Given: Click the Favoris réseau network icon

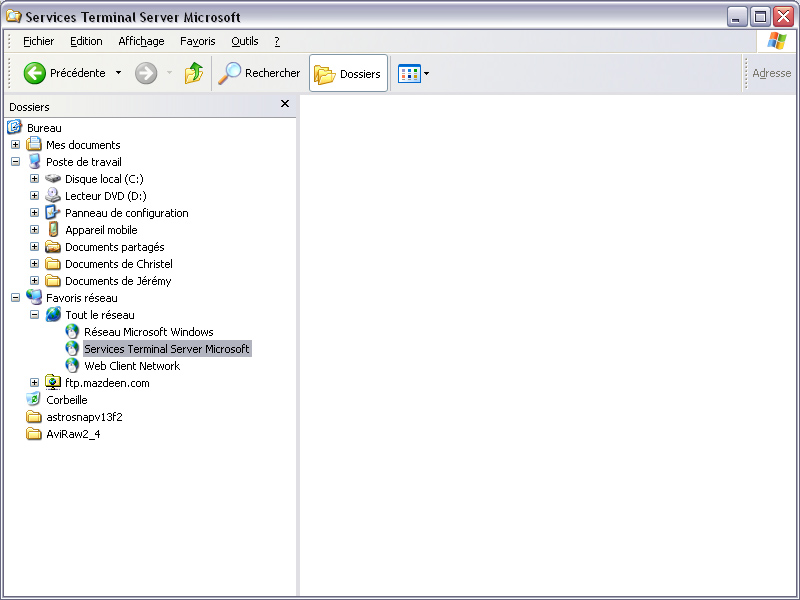Looking at the screenshot, I should click(34, 297).
